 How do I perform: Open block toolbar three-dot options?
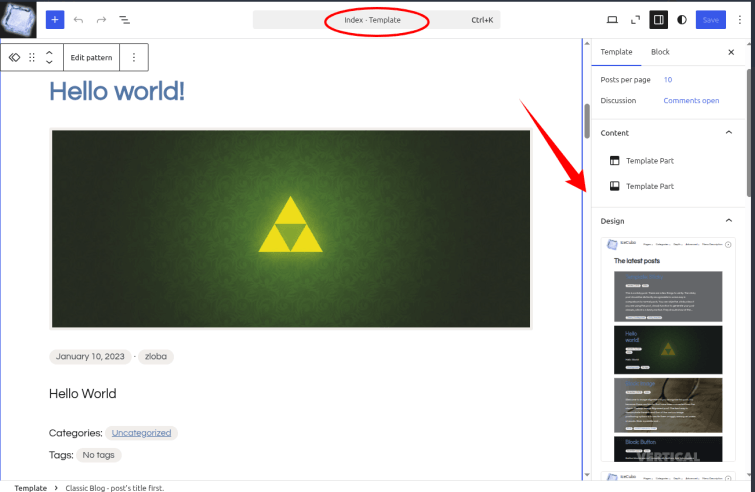(x=134, y=57)
